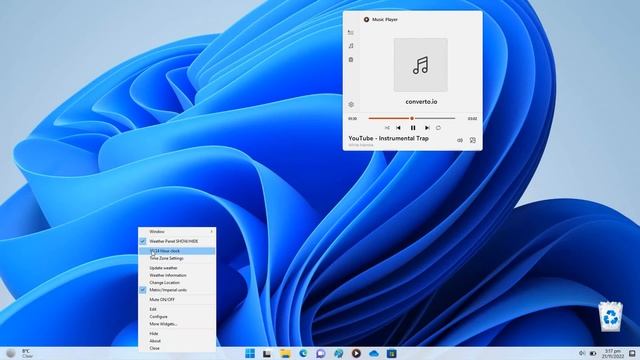Open Music Player settings gear icon

coord(351,104)
